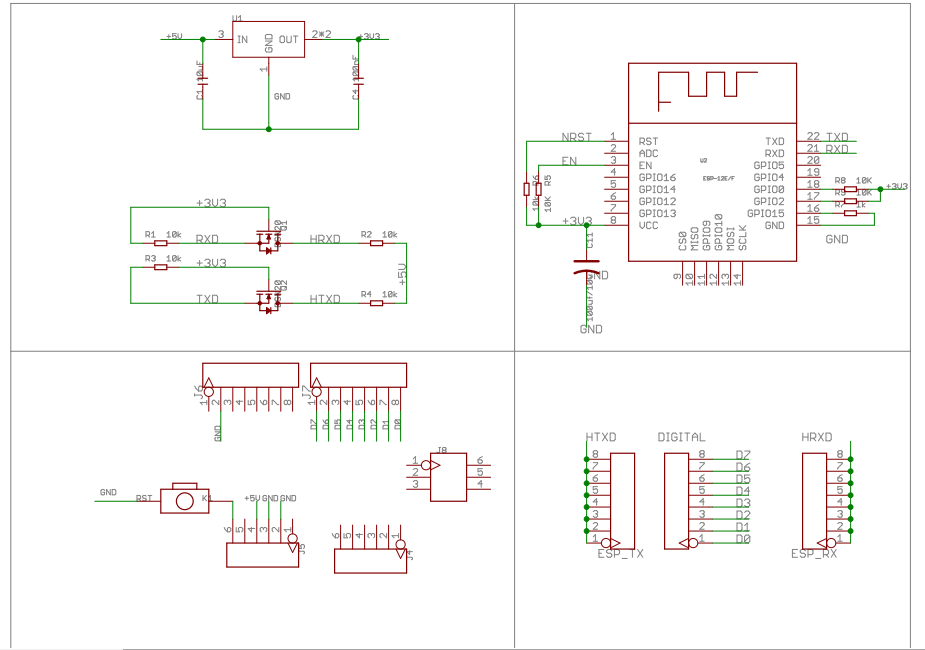The image size is (925, 650).
Task: Select the J7 header with D0–D7 pins
Action: coord(358,375)
